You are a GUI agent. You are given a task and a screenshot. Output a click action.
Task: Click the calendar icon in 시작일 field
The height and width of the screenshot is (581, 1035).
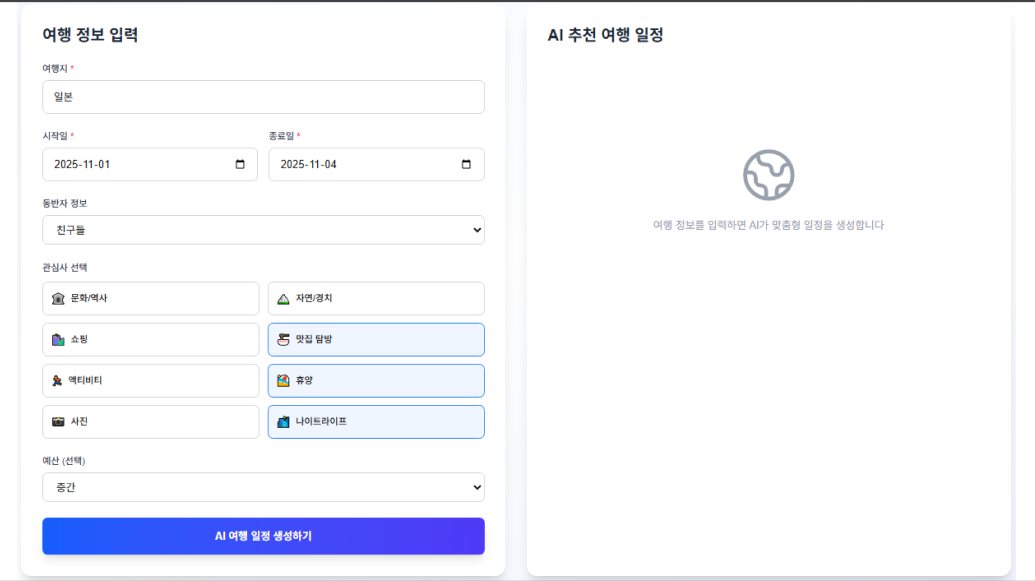[x=240, y=165]
